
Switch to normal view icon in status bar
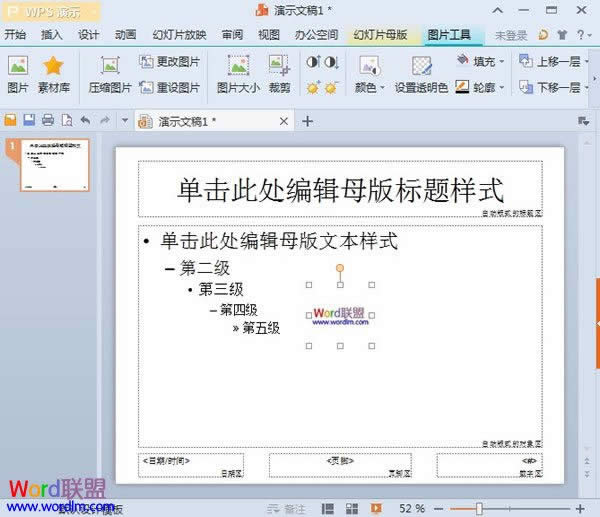click(326, 508)
